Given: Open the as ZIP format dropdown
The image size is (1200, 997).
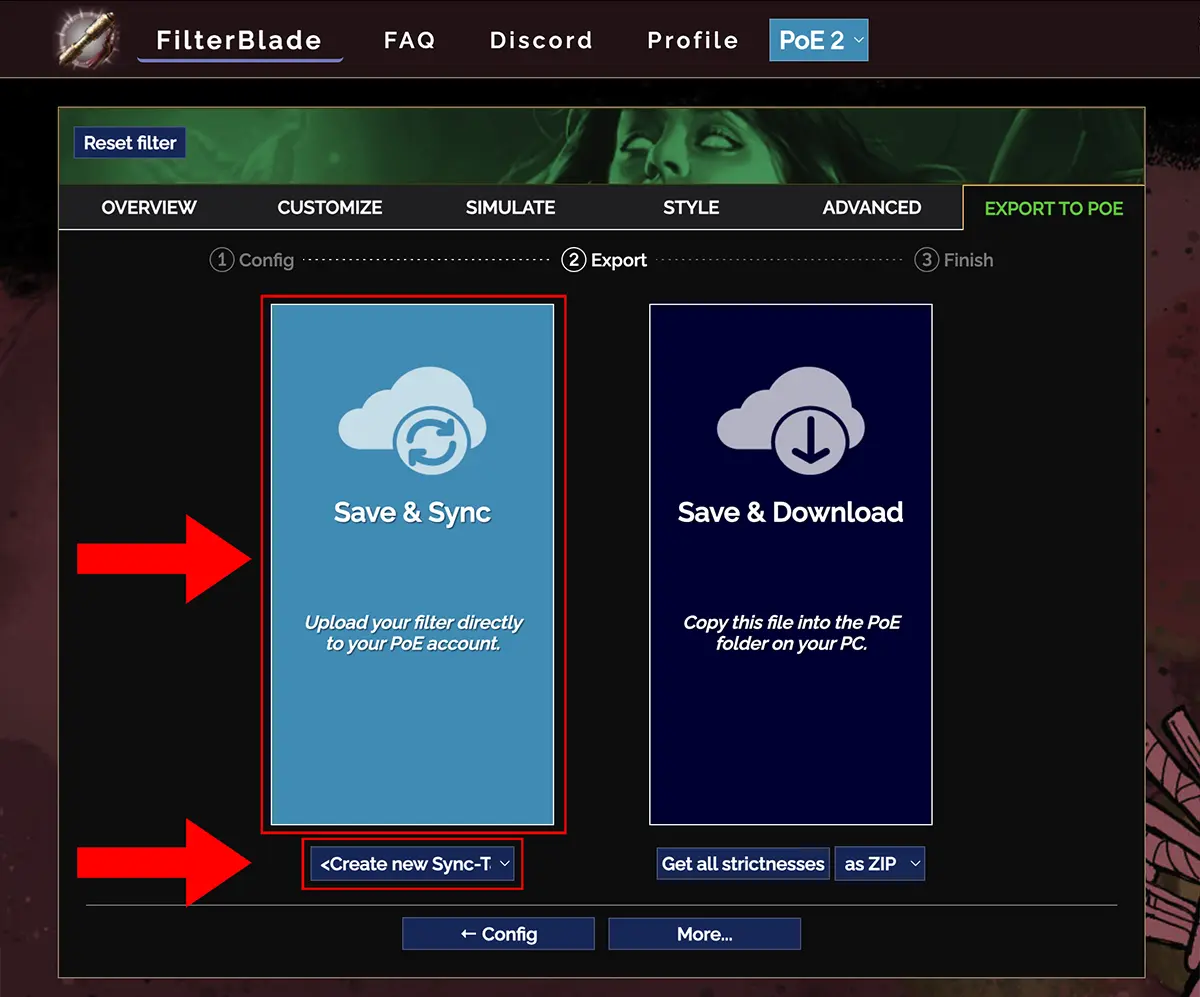Looking at the screenshot, I should click(x=880, y=863).
